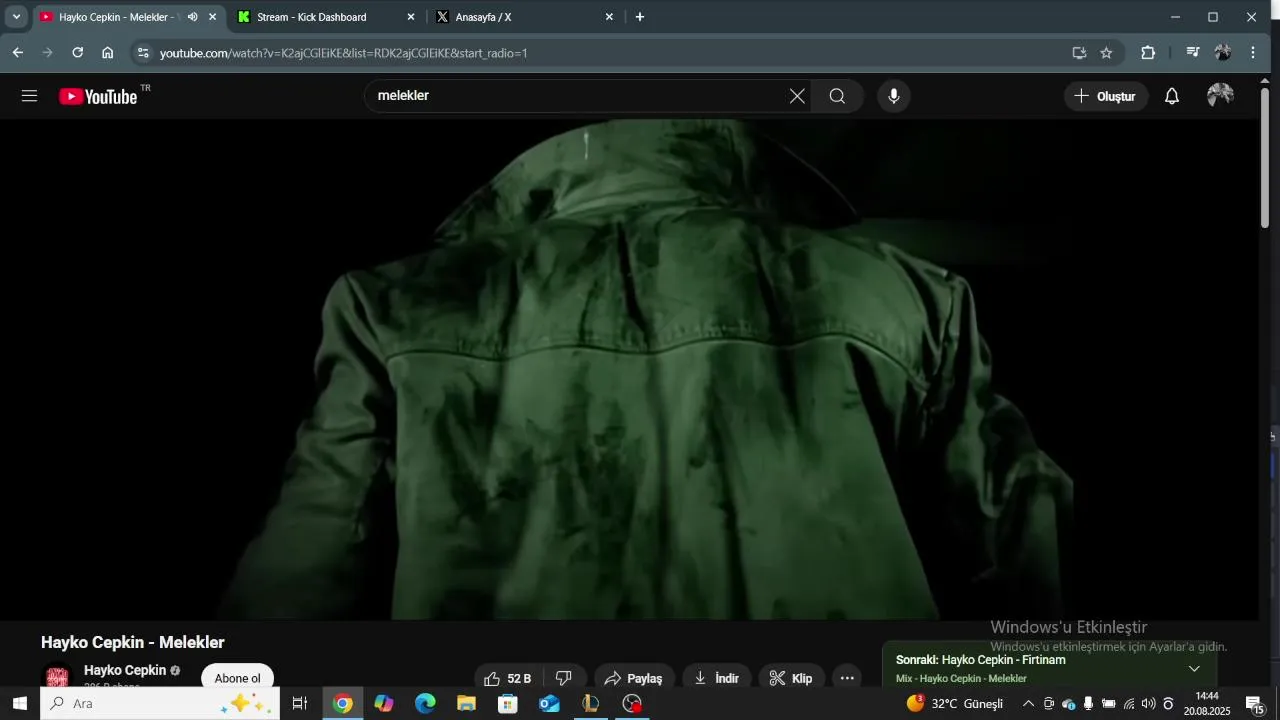This screenshot has width=1280, height=720.
Task: View site information in address bar
Action: pos(143,53)
